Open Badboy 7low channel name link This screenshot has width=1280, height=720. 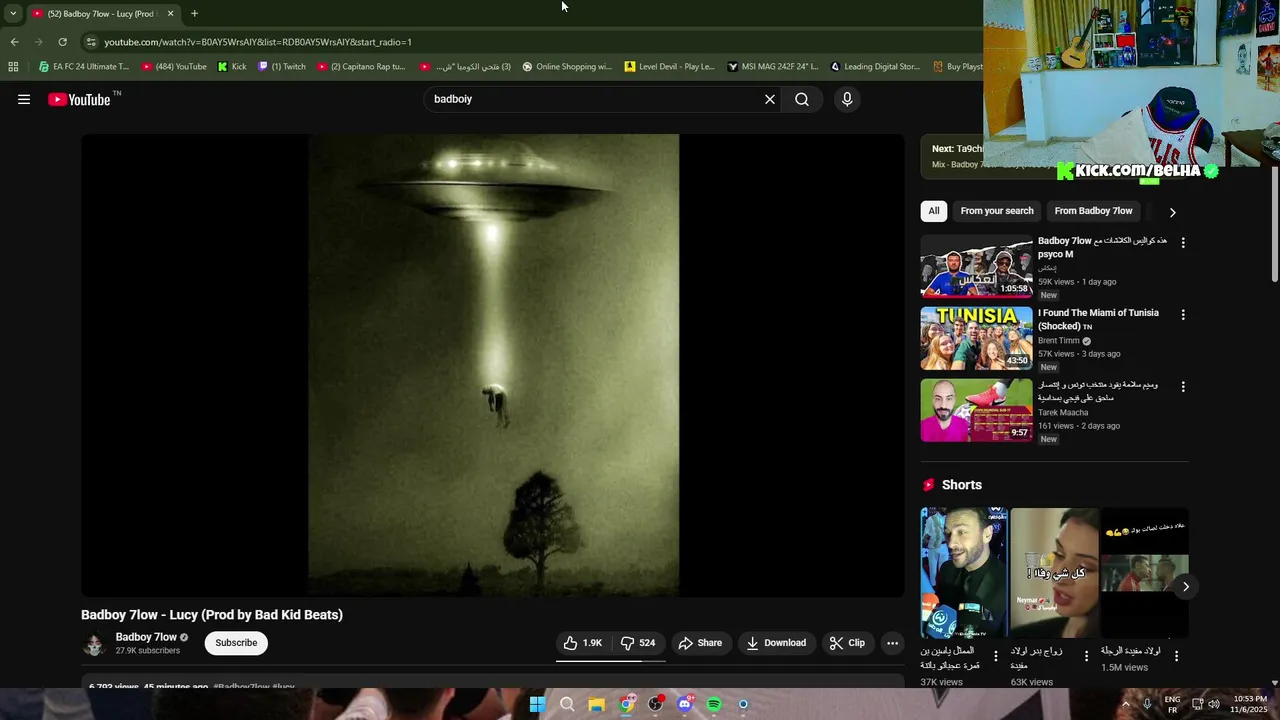pos(146,637)
